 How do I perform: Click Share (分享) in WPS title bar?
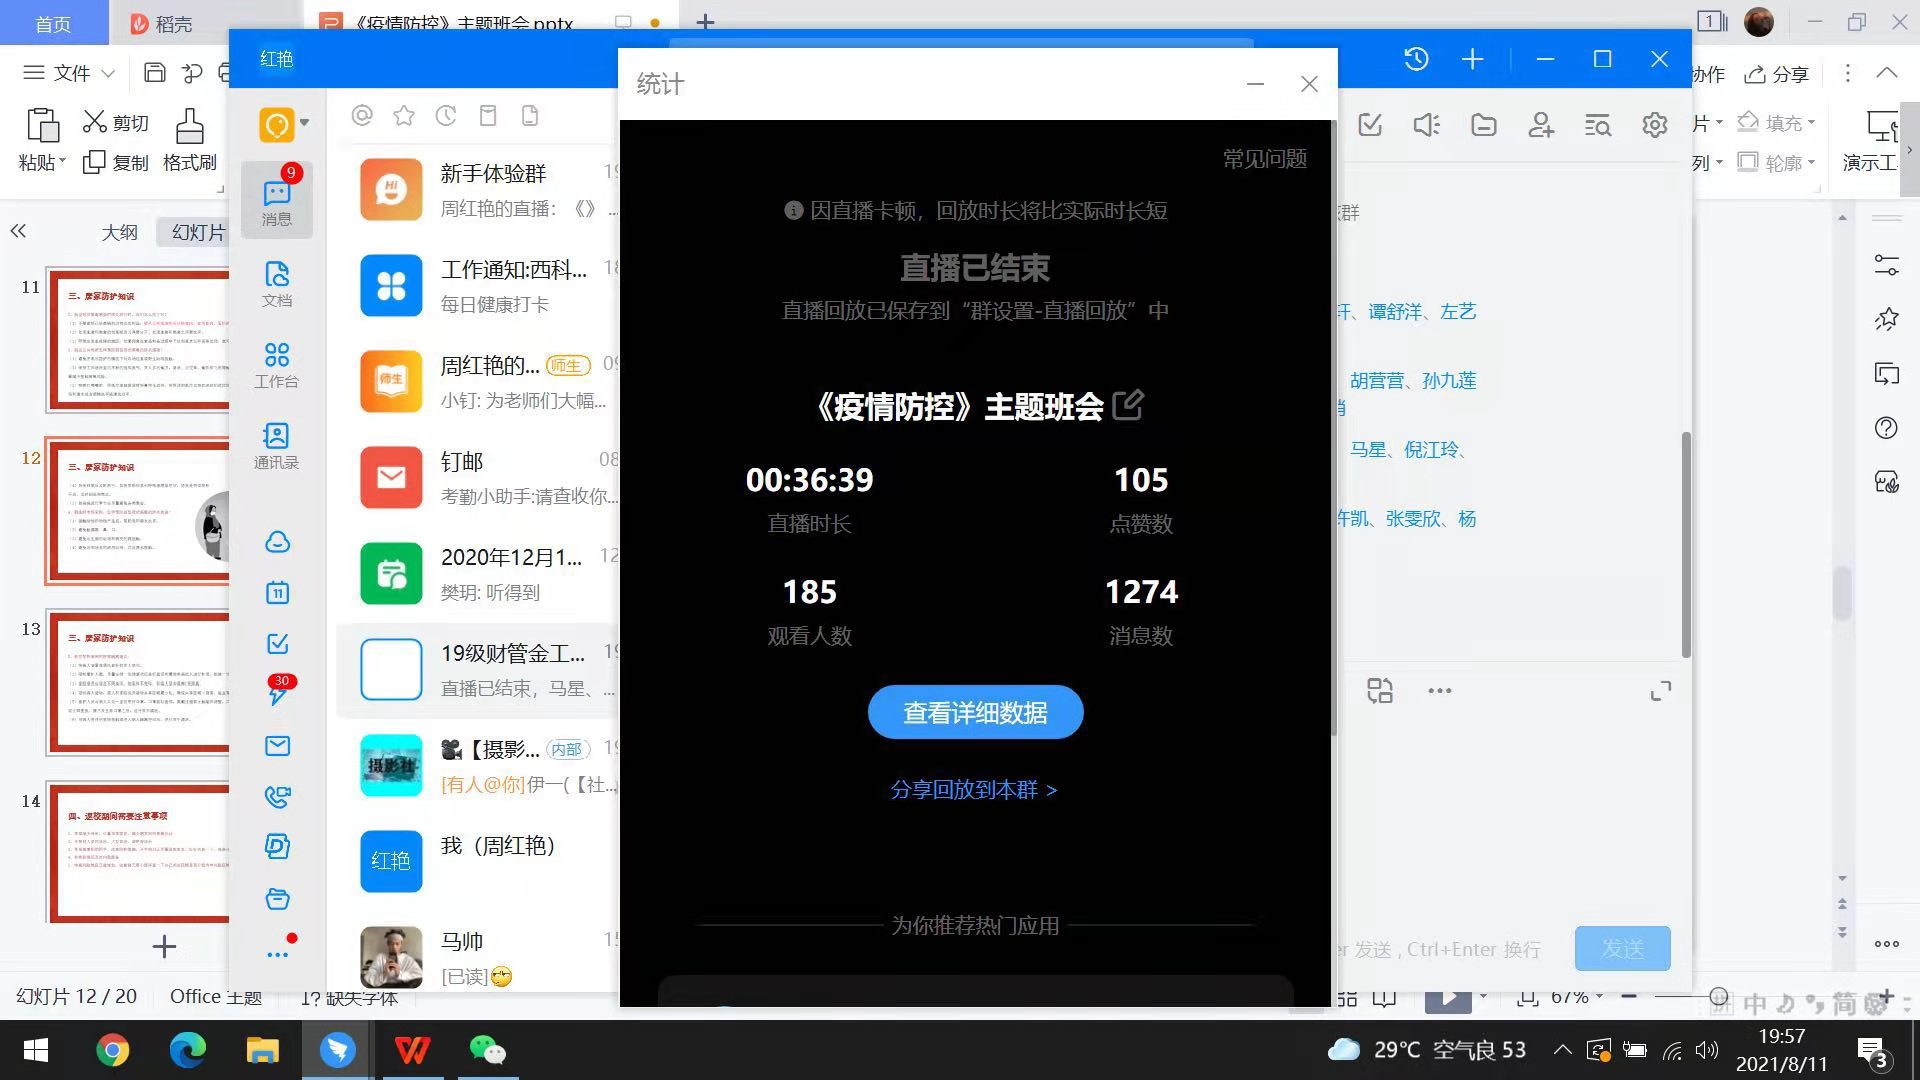click(1777, 74)
